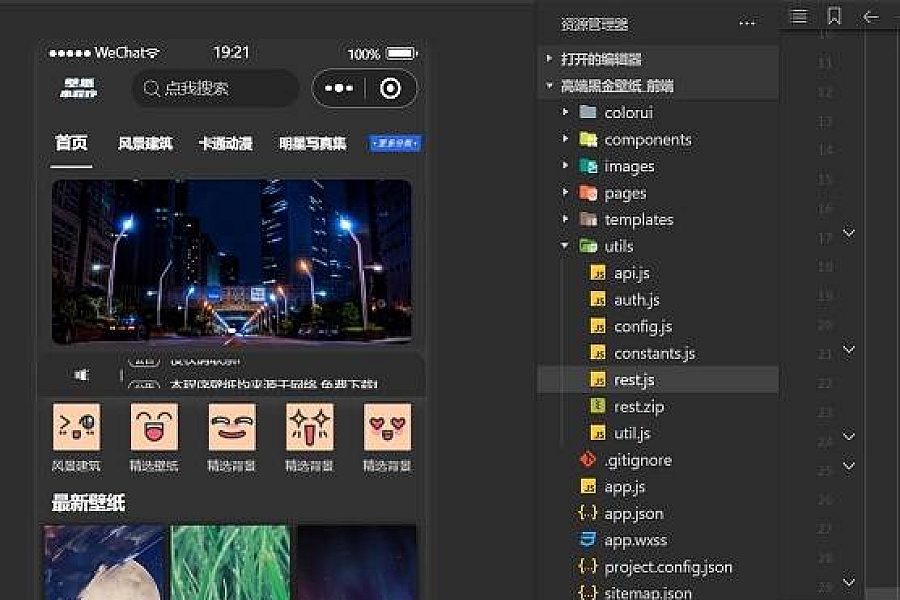Click the pages folder icon
The image size is (900, 600).
(588, 193)
